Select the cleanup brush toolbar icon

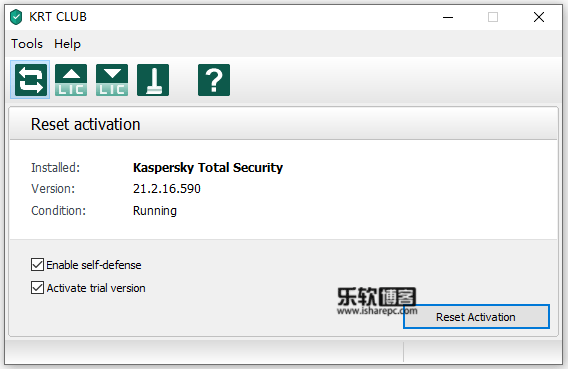pos(153,80)
